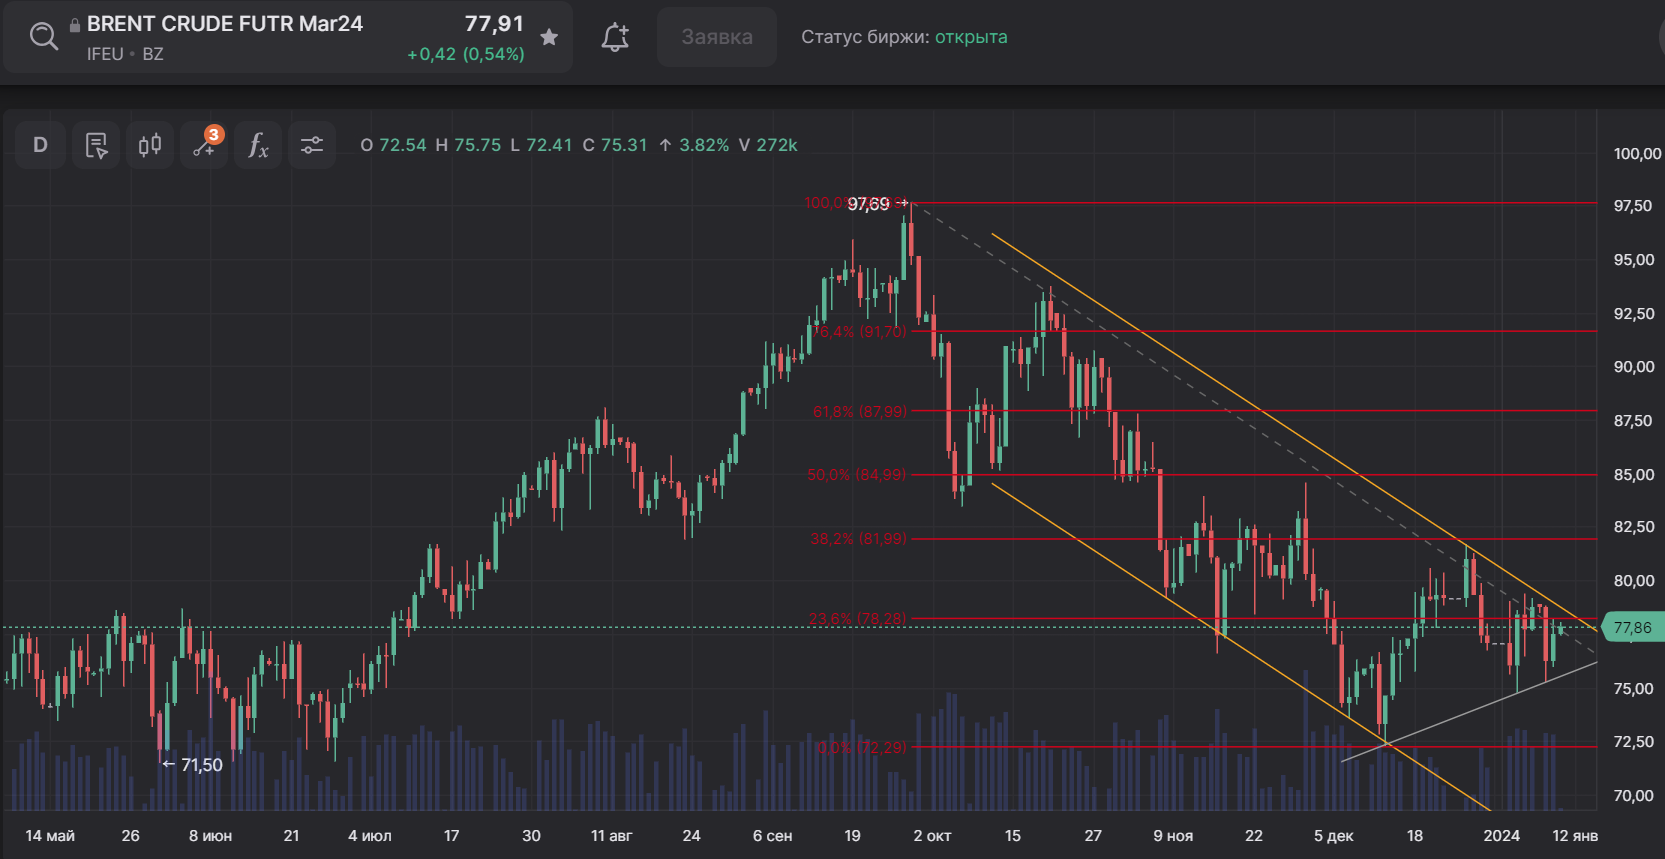Click the '6 сен' date label on time axis

click(772, 836)
